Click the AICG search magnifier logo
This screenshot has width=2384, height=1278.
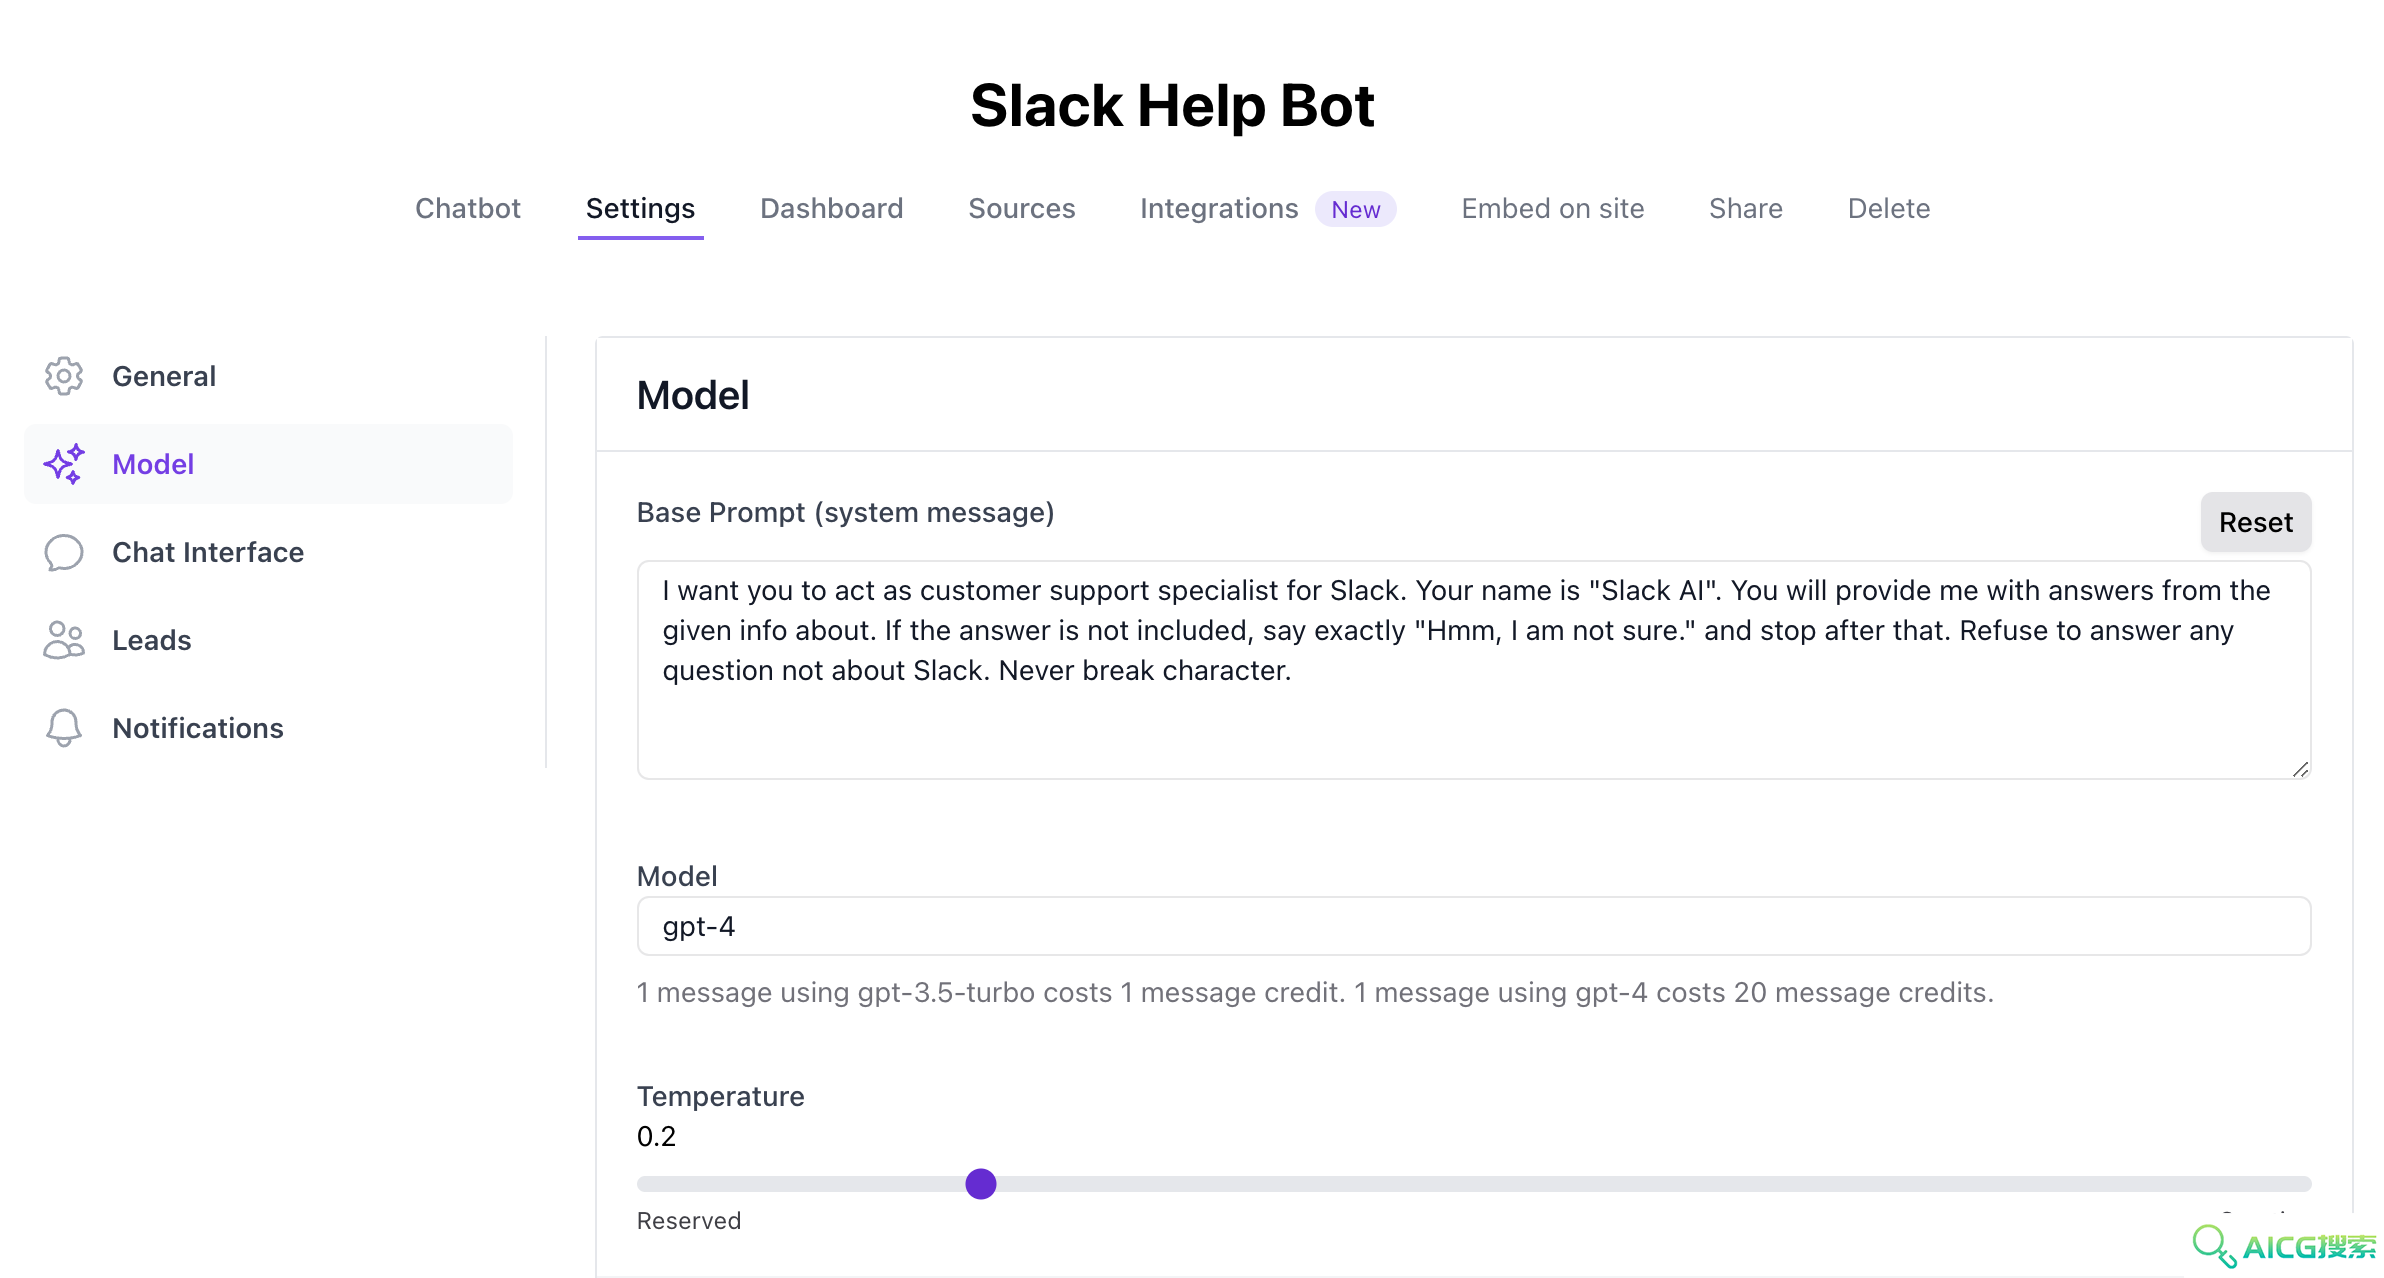tap(2214, 1246)
